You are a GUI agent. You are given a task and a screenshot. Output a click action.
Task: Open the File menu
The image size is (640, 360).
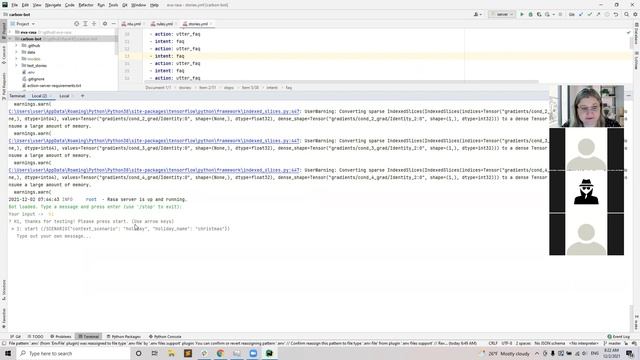pos(14,5)
